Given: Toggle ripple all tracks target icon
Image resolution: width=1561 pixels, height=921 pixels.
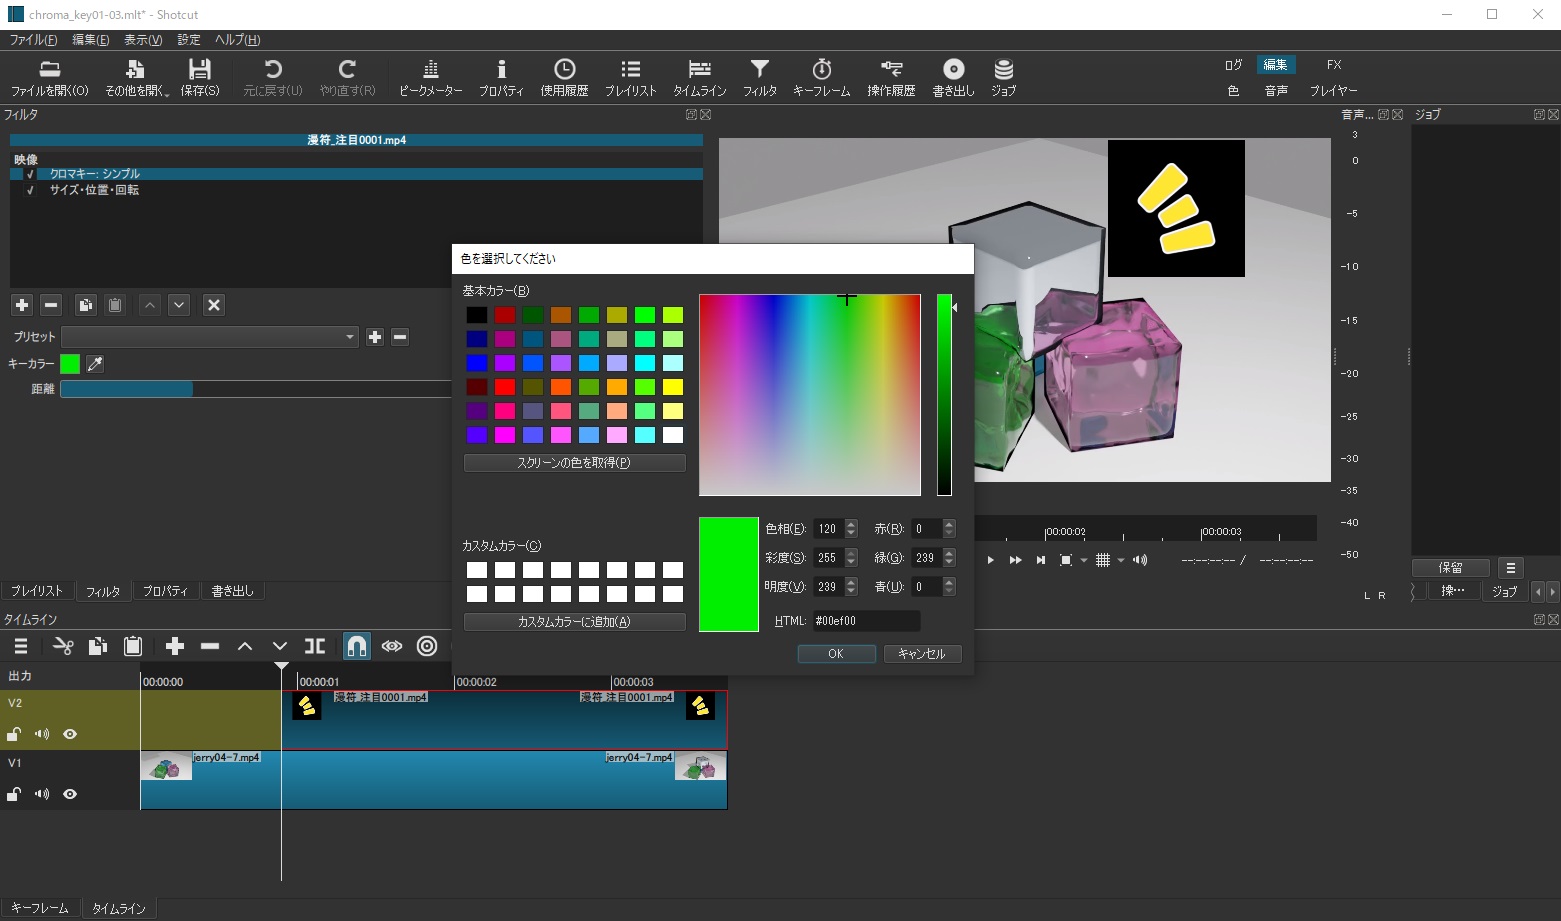Looking at the screenshot, I should click(427, 646).
